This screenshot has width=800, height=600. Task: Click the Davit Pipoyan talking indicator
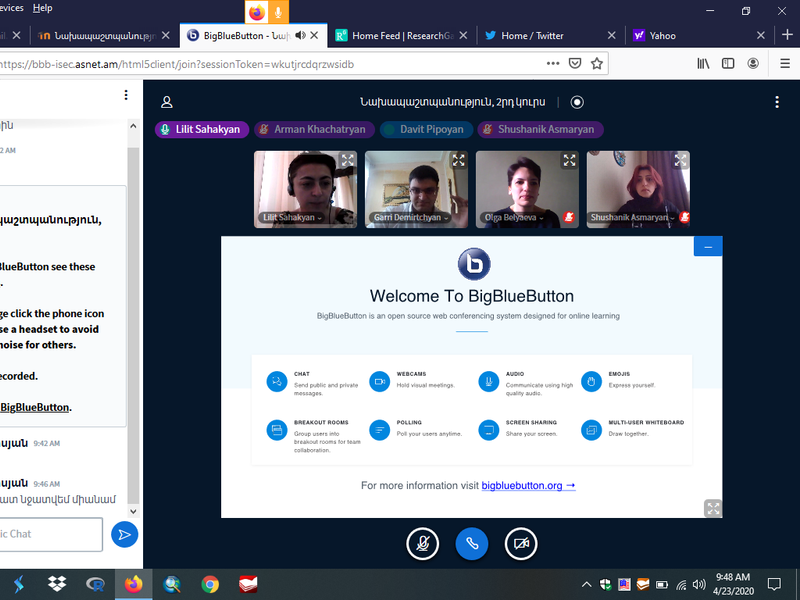click(426, 130)
